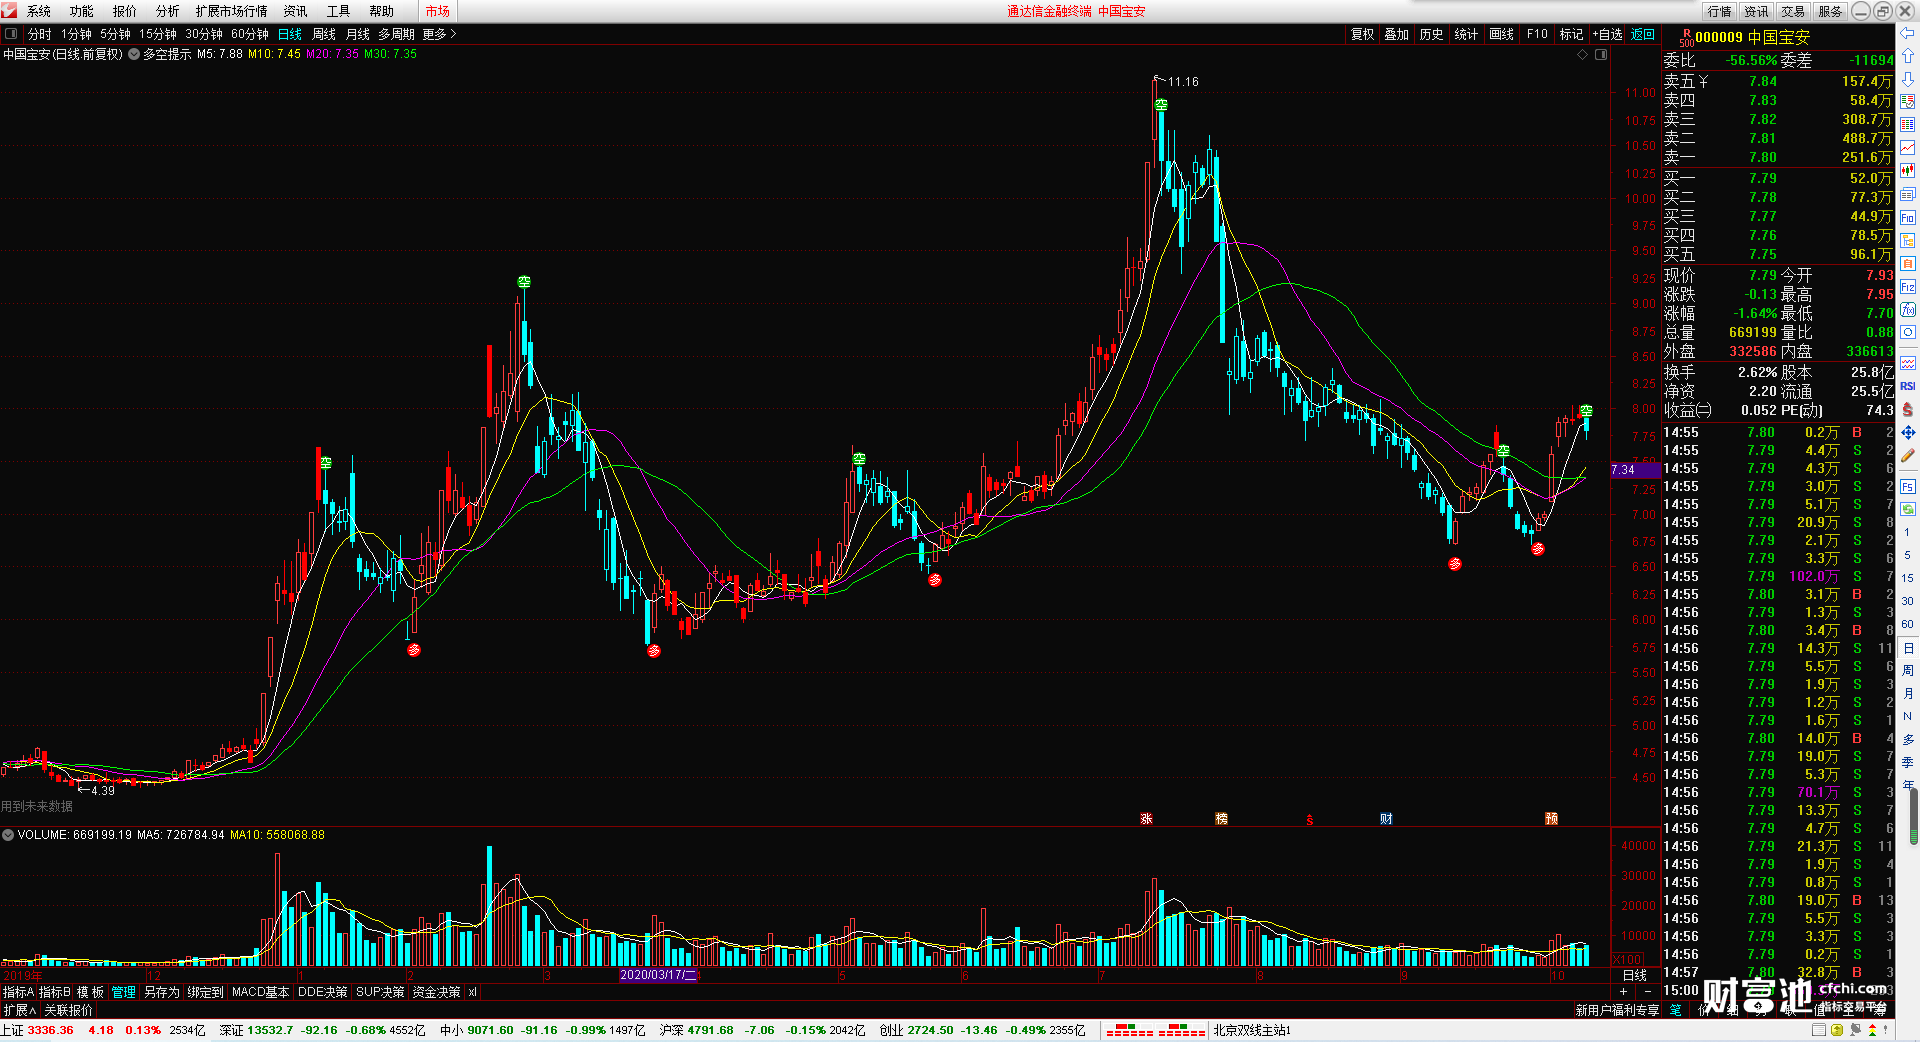The height and width of the screenshot is (1042, 1920).
Task: Select the four-way move arrows icon
Action: [x=1908, y=432]
